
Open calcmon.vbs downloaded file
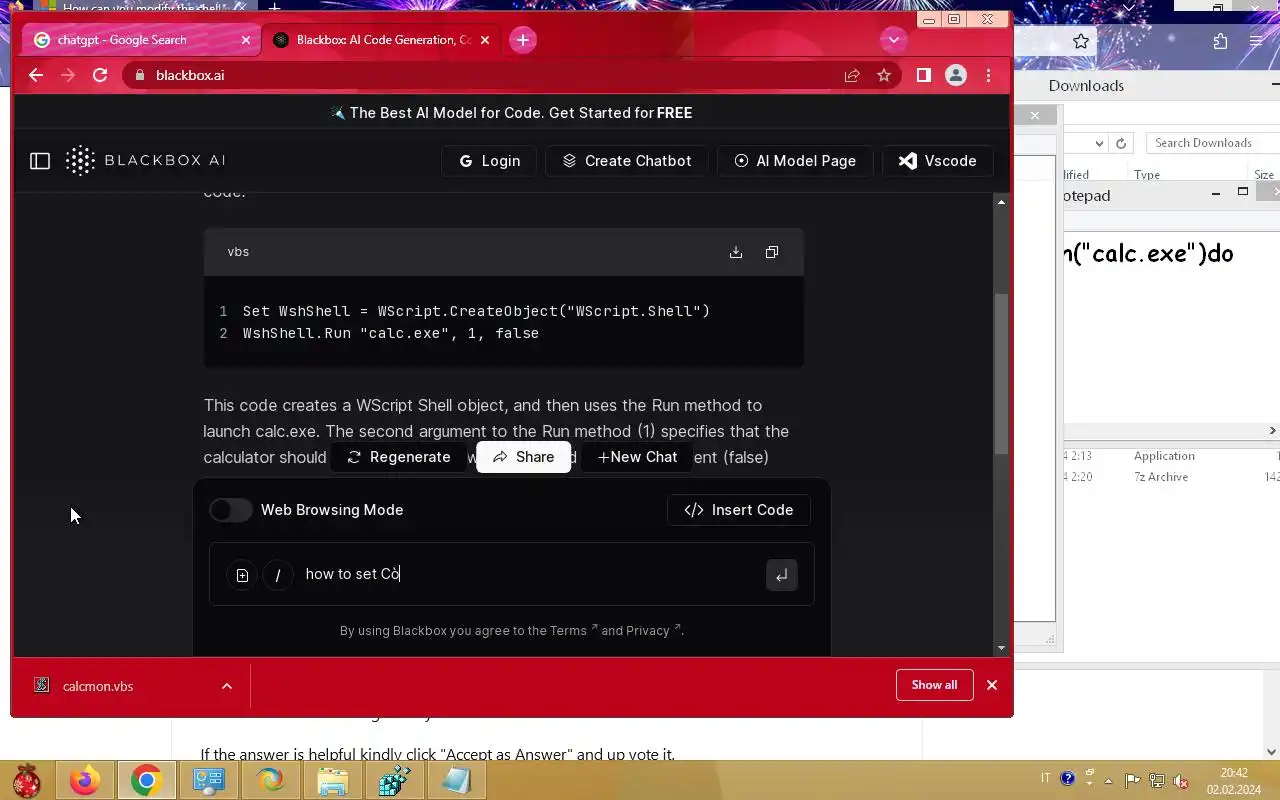click(x=98, y=686)
